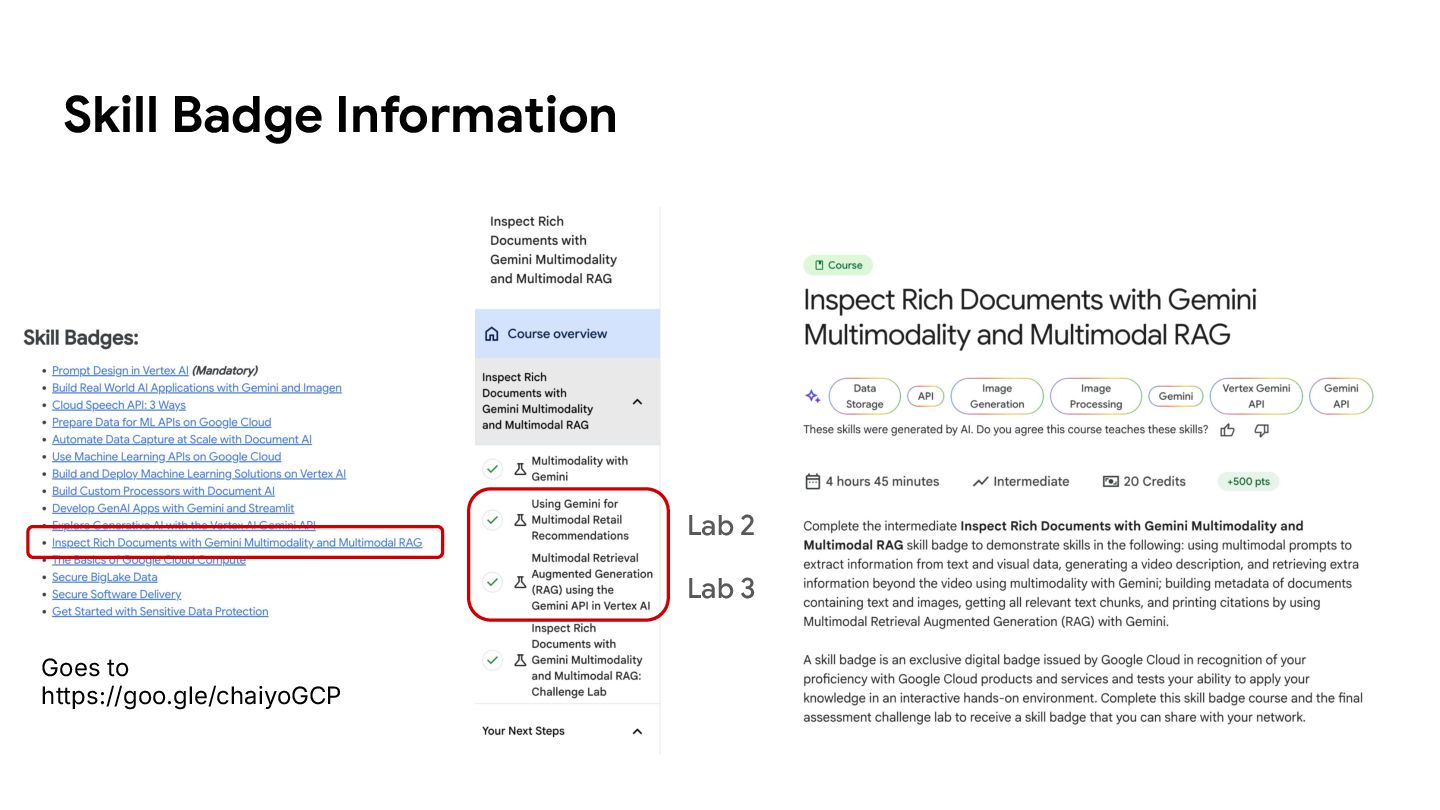The width and height of the screenshot is (1440, 810).
Task: Open Prompt Design in Vertex AI link
Action: coord(120,370)
